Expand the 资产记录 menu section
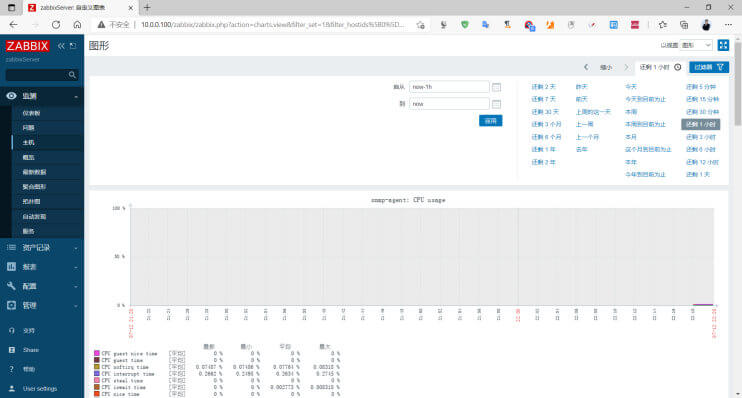The width and height of the screenshot is (742, 398). (76, 248)
